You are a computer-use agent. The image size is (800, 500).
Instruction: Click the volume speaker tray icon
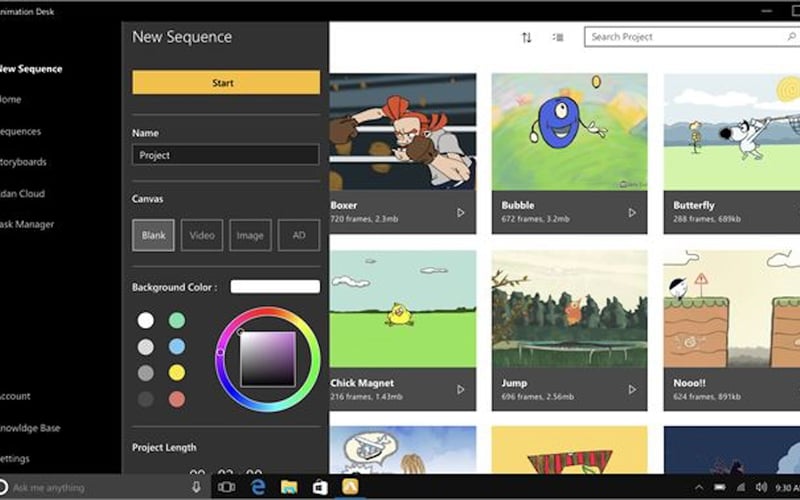761,488
